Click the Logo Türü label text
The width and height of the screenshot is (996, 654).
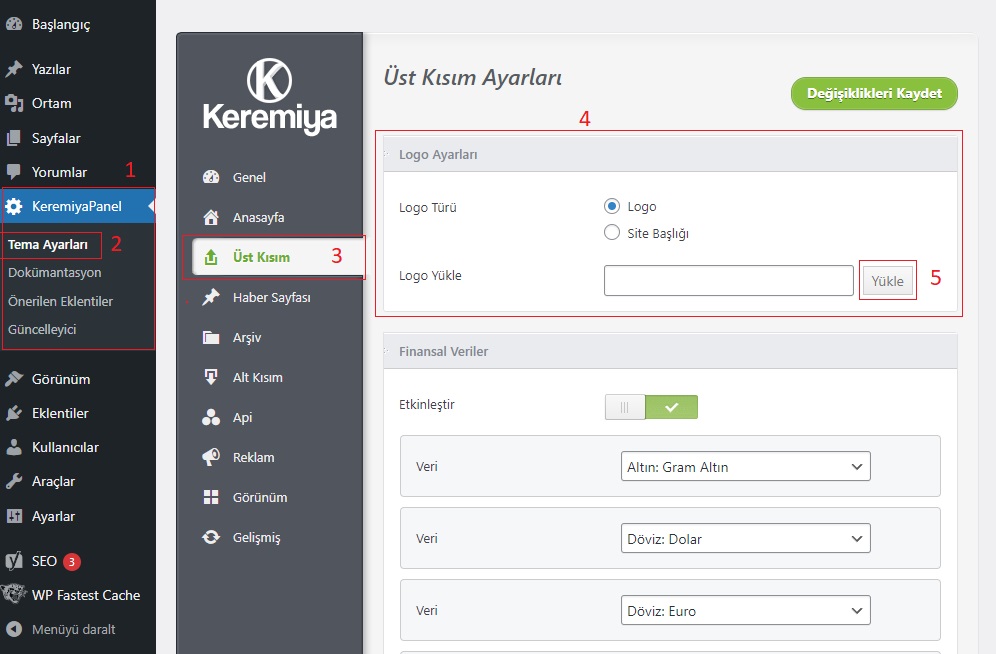point(427,208)
